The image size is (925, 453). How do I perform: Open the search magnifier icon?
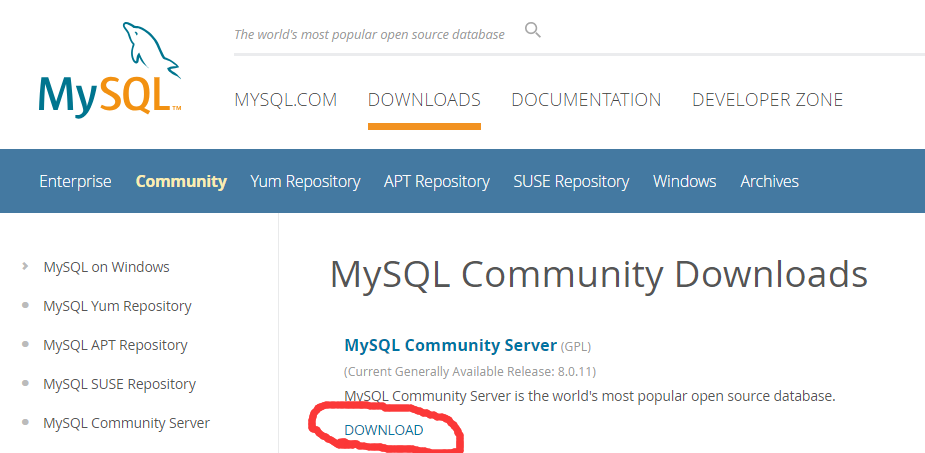tap(533, 30)
